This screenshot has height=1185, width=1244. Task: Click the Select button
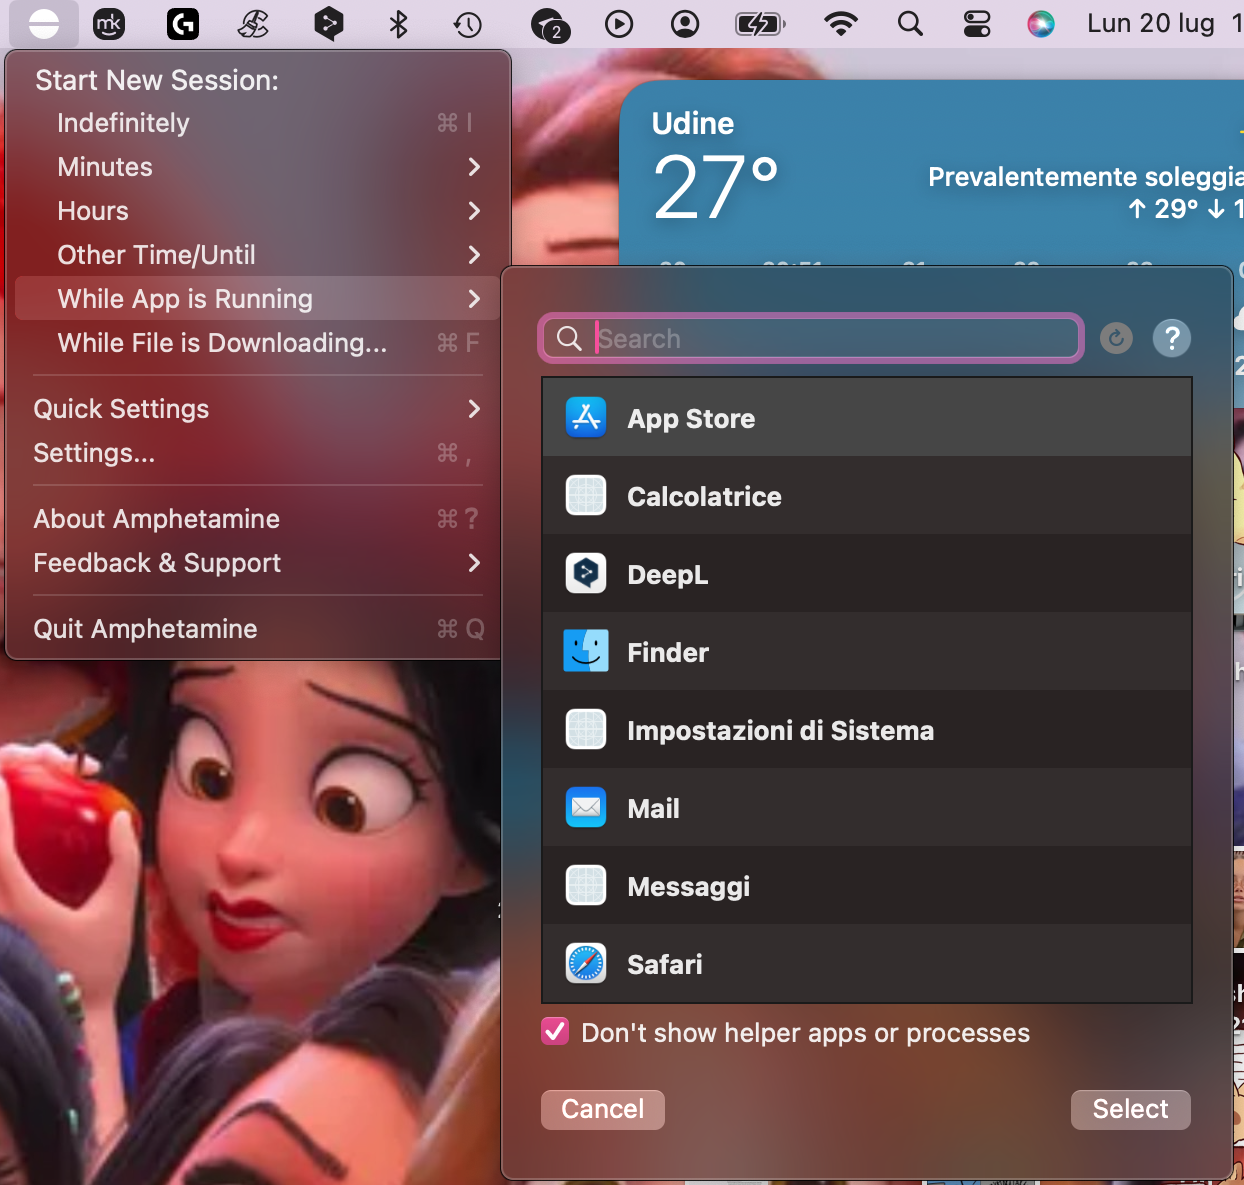click(1131, 1109)
